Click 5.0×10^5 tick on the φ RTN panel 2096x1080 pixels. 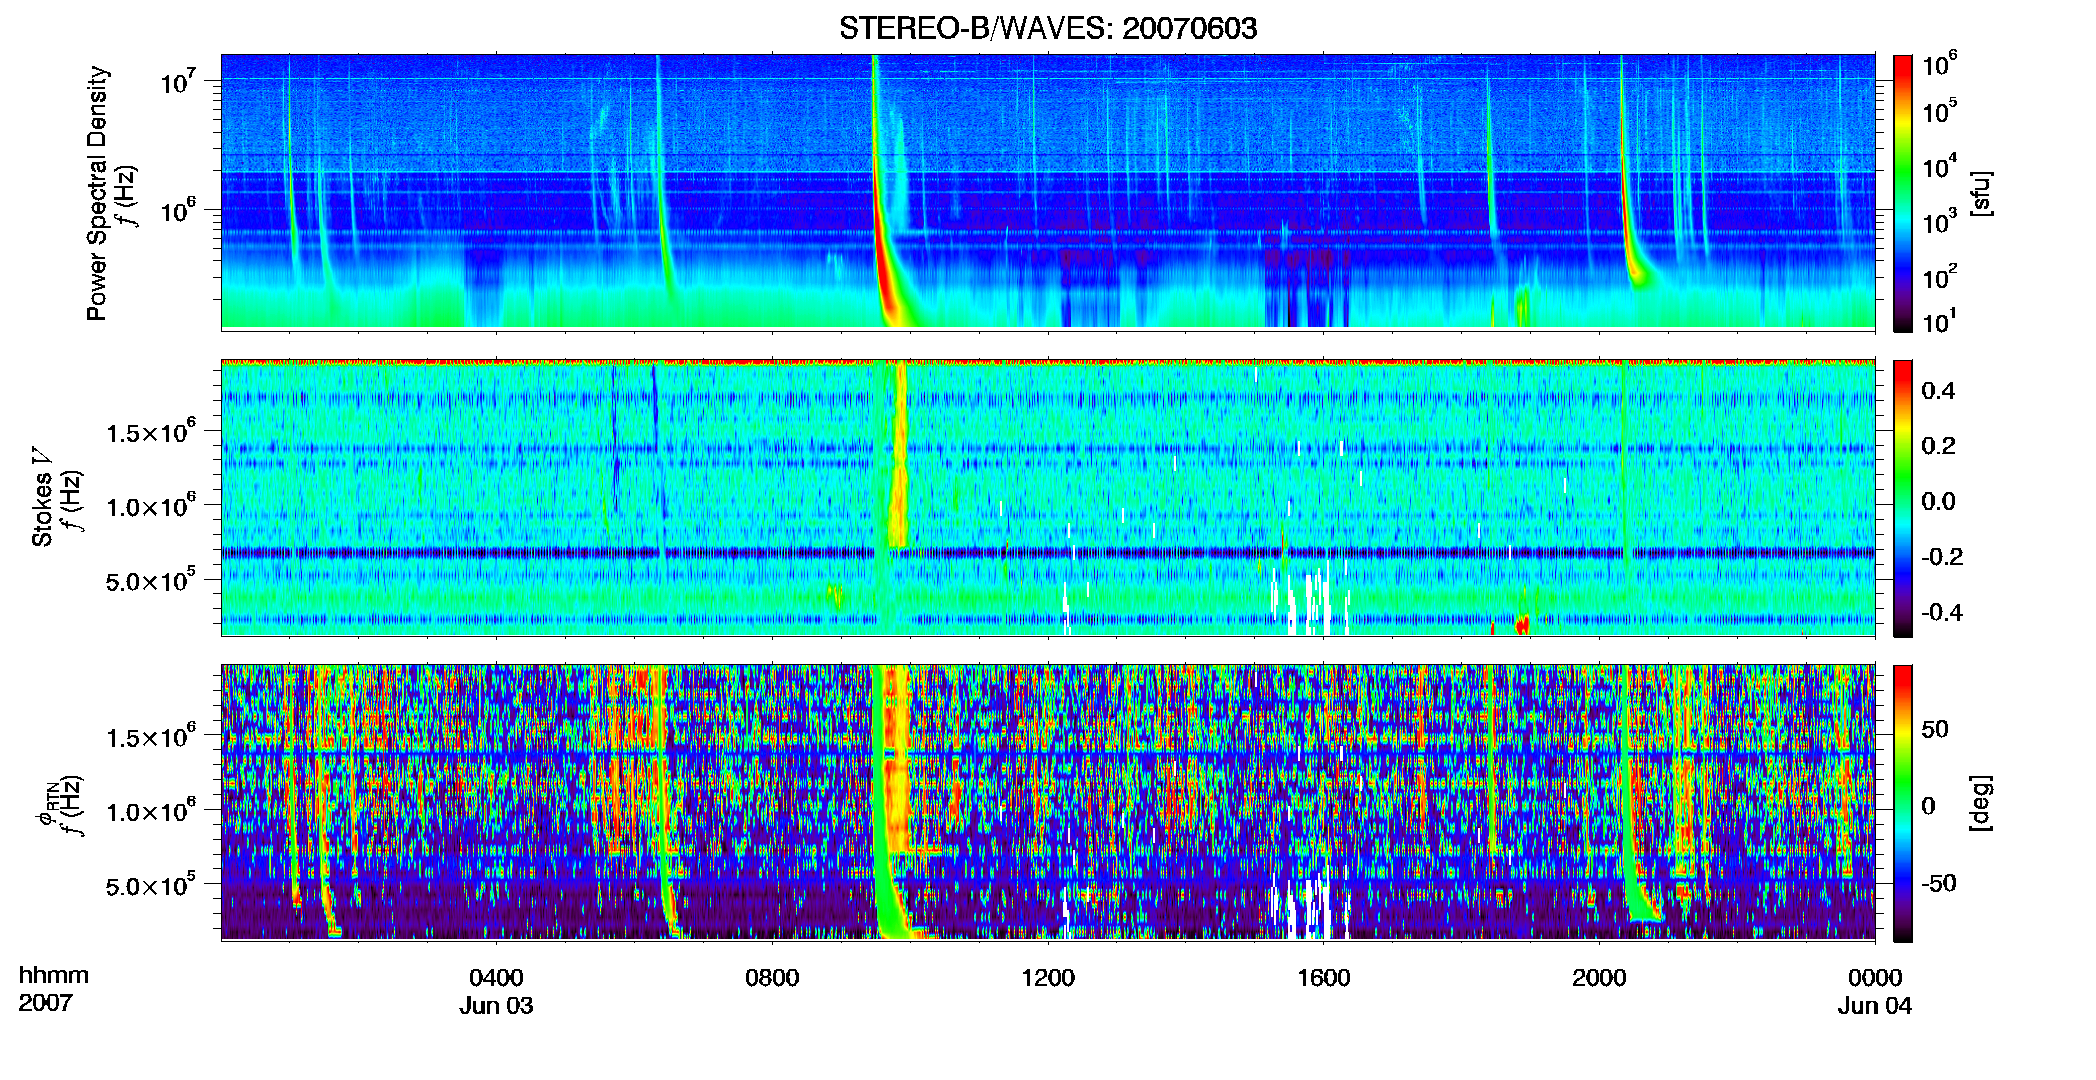[151, 886]
